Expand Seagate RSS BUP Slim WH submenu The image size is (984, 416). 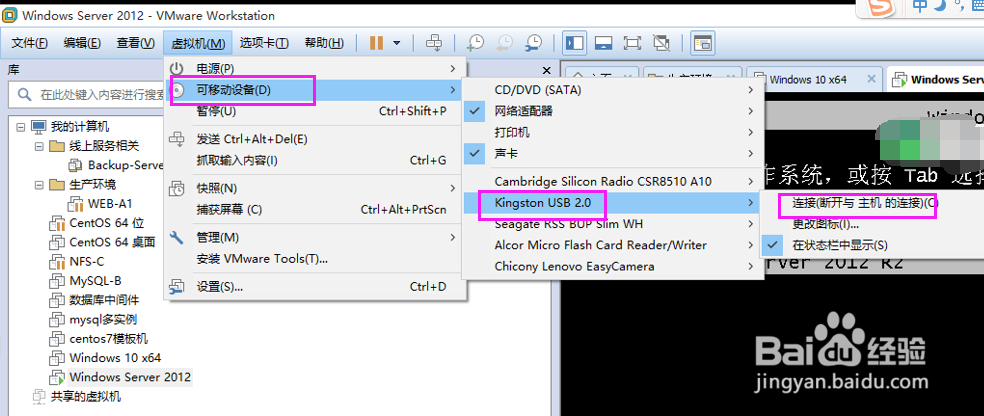(612, 224)
